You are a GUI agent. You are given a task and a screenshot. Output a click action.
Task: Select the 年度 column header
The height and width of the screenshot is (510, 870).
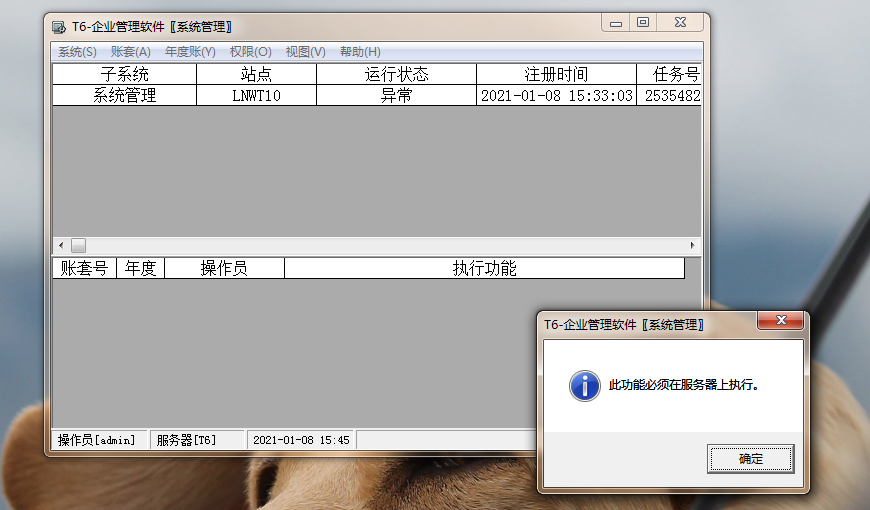coord(140,268)
